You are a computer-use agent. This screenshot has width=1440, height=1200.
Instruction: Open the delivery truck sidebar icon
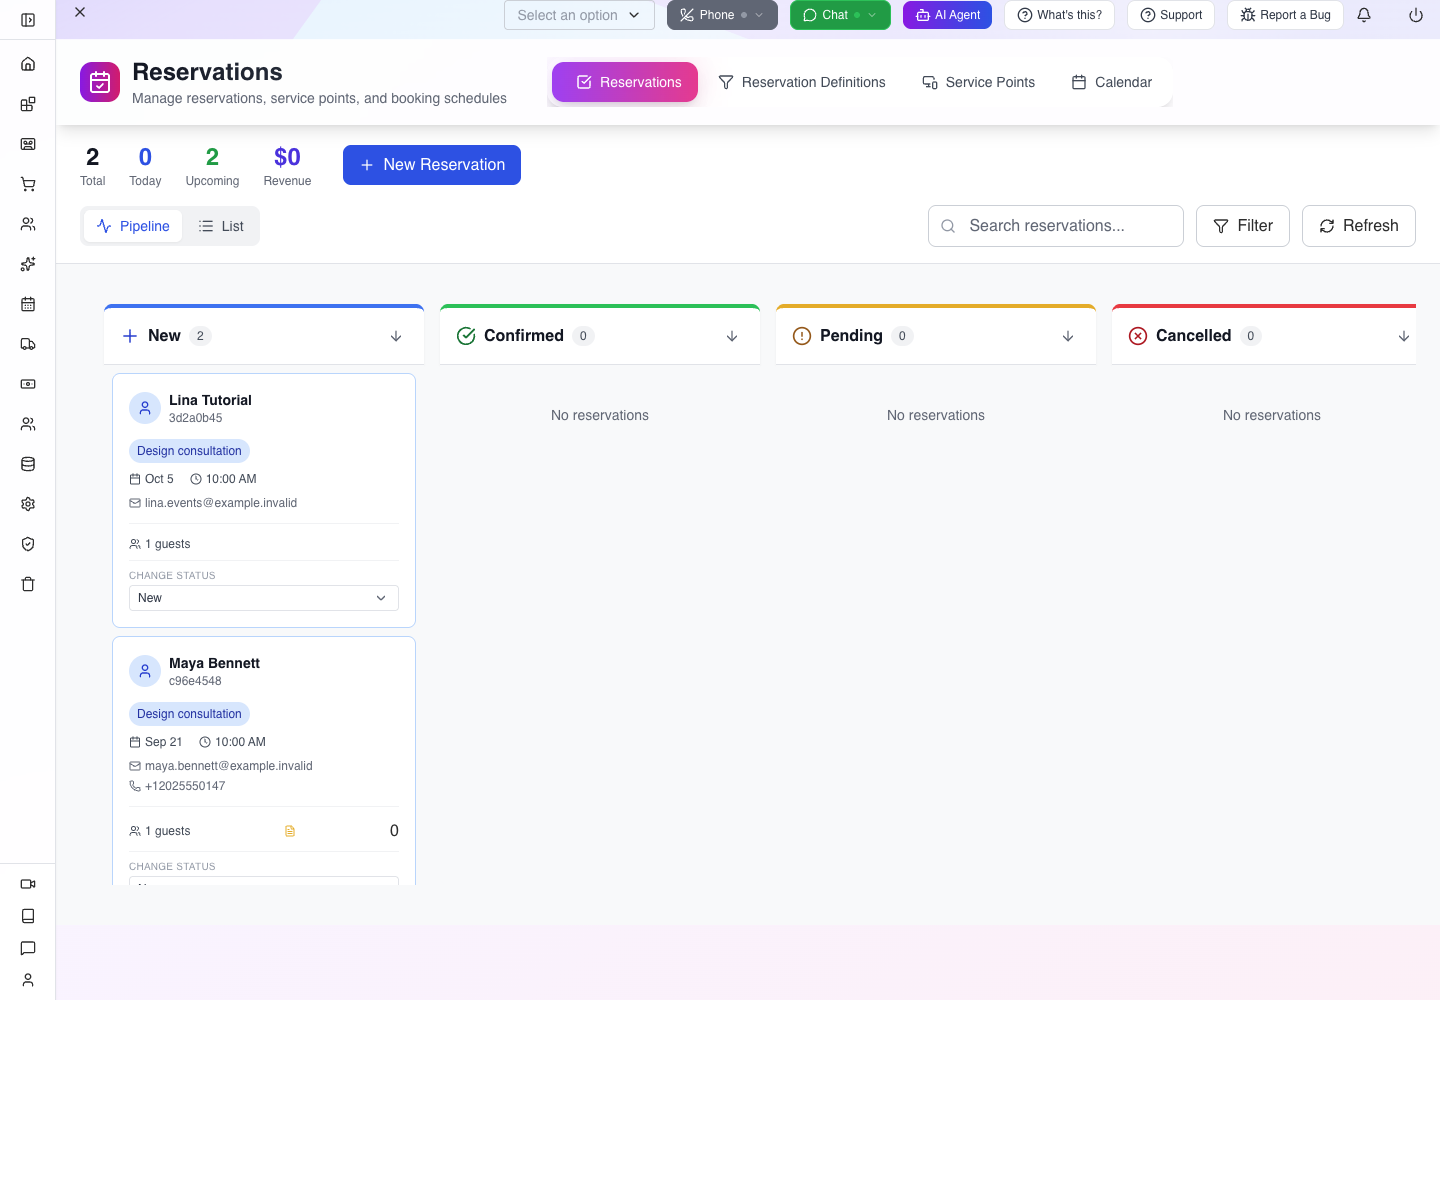(x=28, y=344)
